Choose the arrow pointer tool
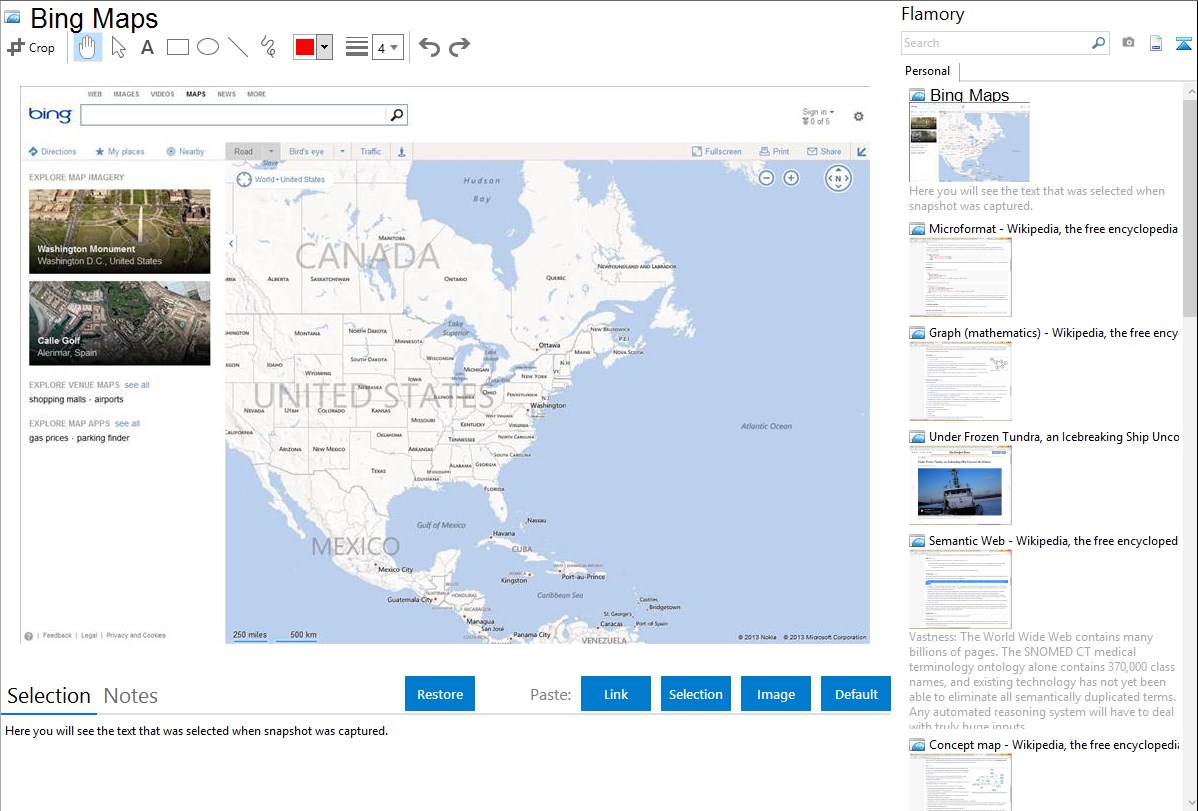Screen dimensions: 1198x811 click(x=118, y=47)
